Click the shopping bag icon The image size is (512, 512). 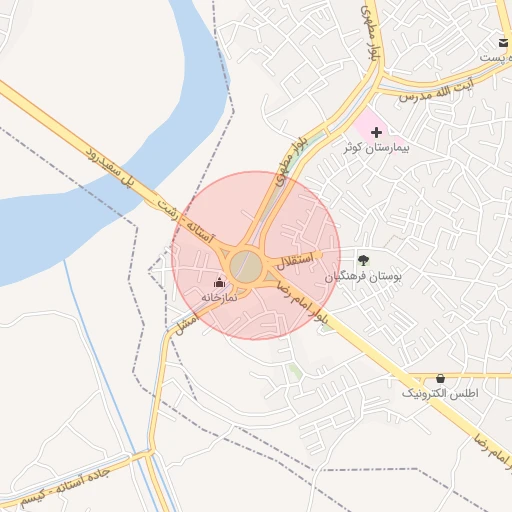coord(440,379)
